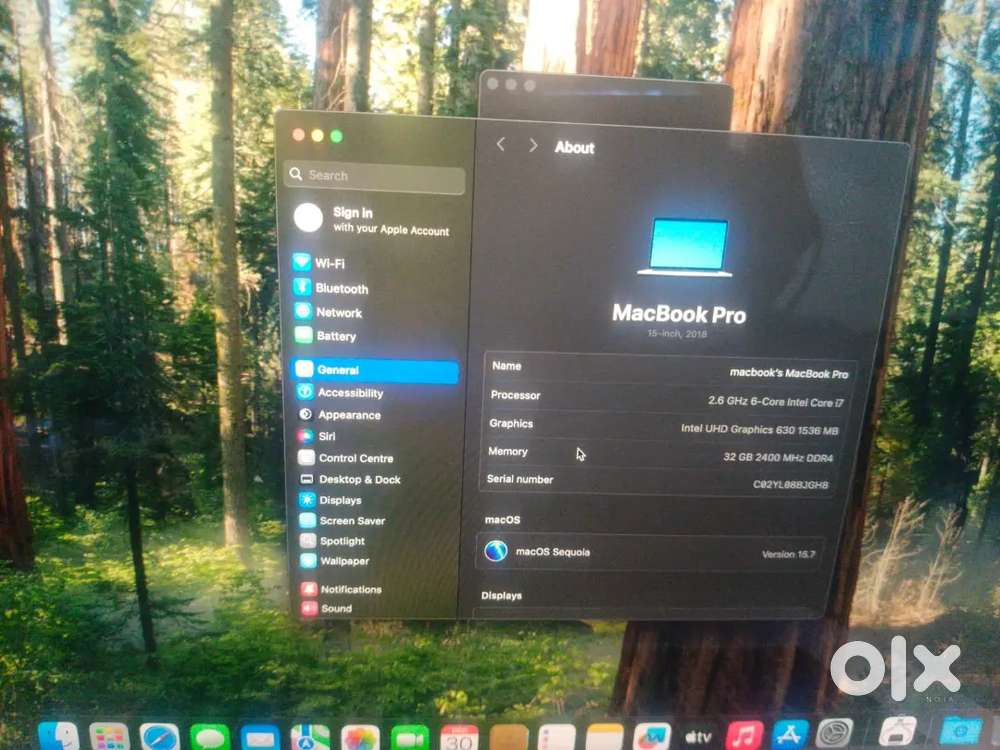Open Screen Saver settings

pyautogui.click(x=351, y=521)
